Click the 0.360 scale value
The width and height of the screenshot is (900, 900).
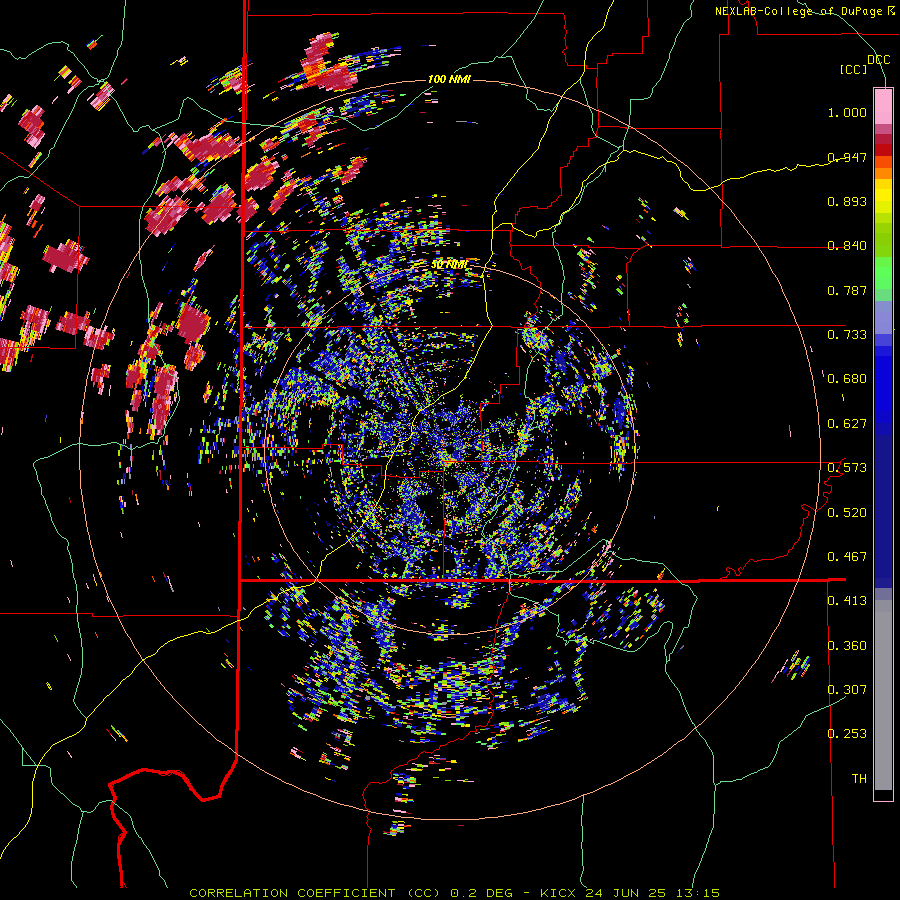point(847,646)
